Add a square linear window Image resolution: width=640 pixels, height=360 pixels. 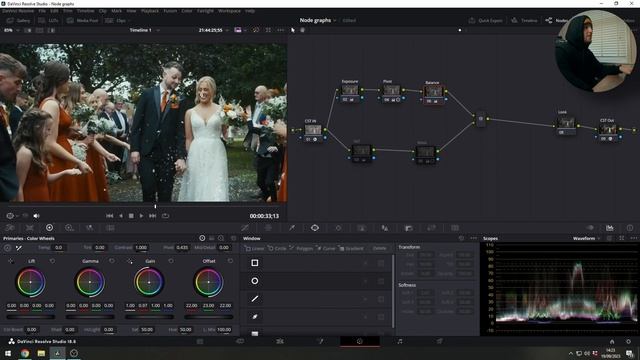[255, 263]
